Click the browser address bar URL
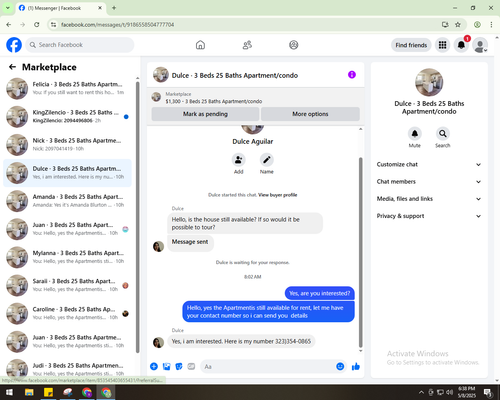This screenshot has width=500, height=400. coord(117,25)
